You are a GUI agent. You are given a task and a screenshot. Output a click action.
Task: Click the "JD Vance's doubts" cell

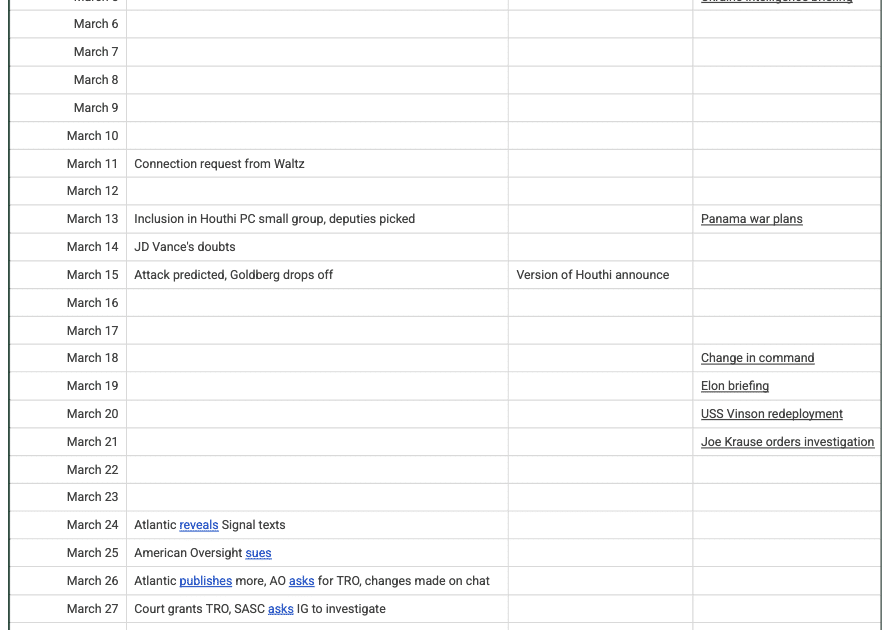pyautogui.click(x=185, y=247)
